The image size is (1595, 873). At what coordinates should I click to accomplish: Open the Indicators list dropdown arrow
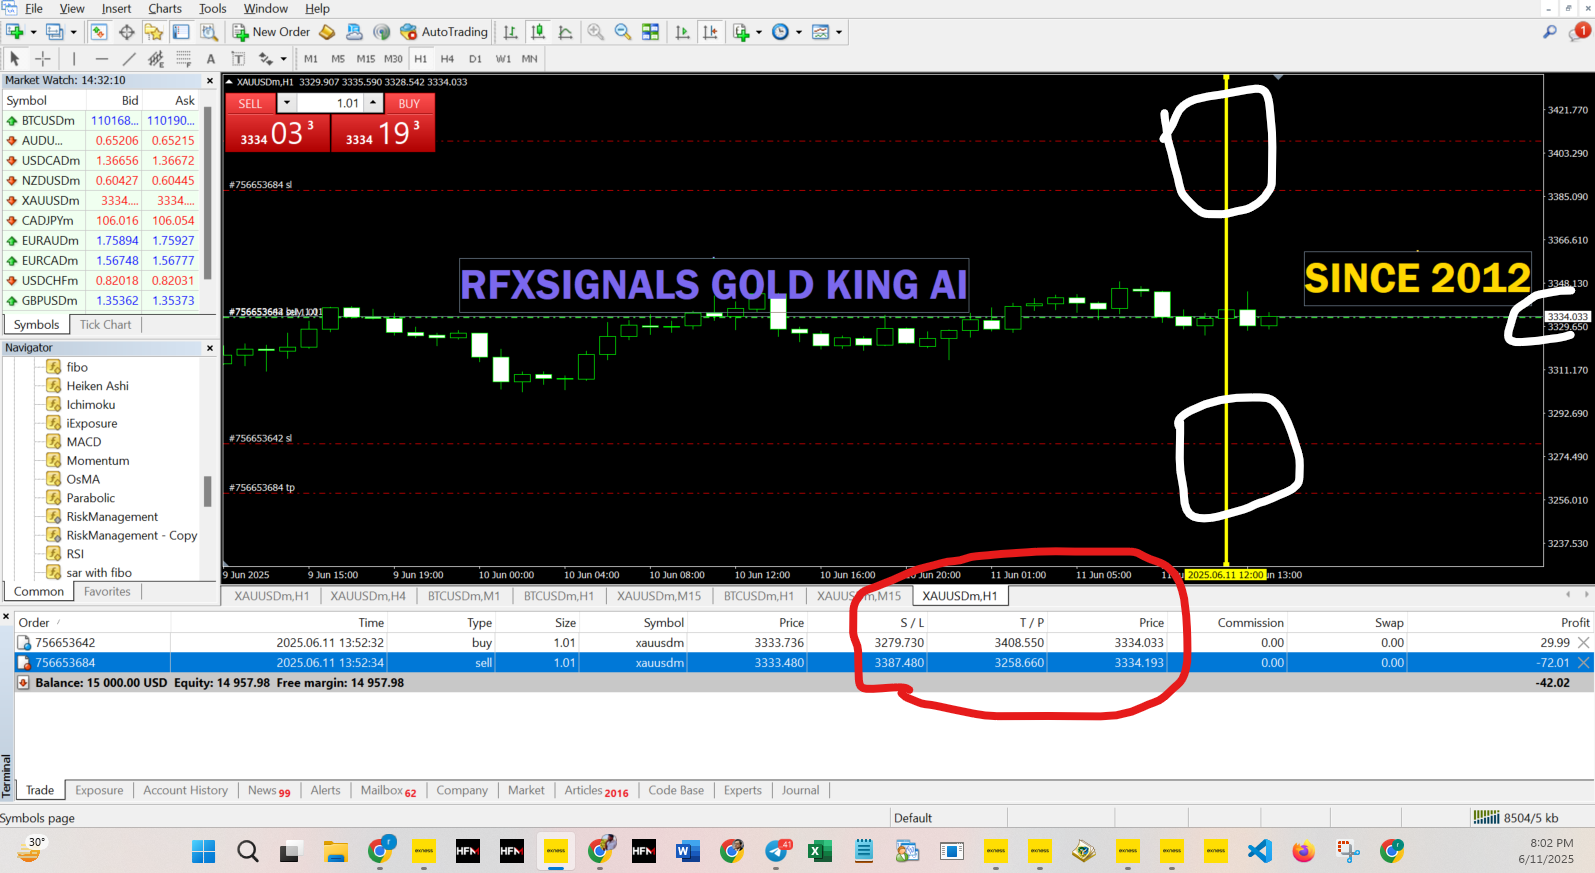(759, 32)
